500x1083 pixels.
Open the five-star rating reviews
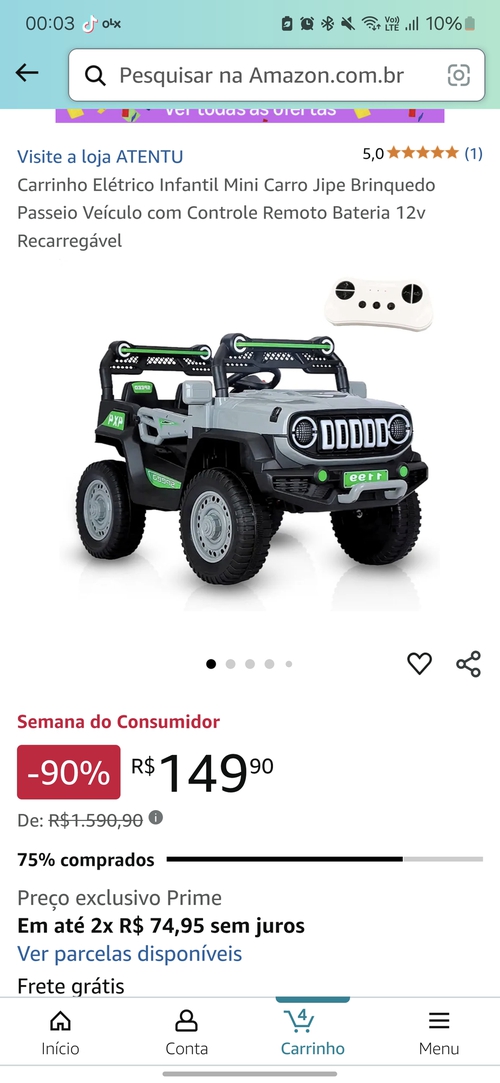pos(423,153)
